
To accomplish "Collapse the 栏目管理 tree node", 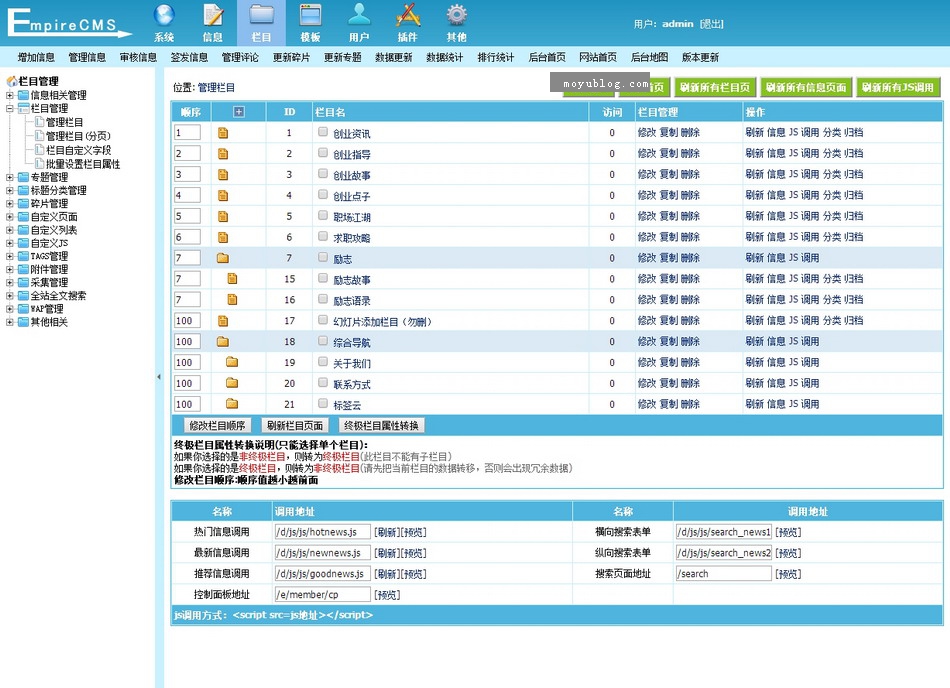I will [x=10, y=109].
